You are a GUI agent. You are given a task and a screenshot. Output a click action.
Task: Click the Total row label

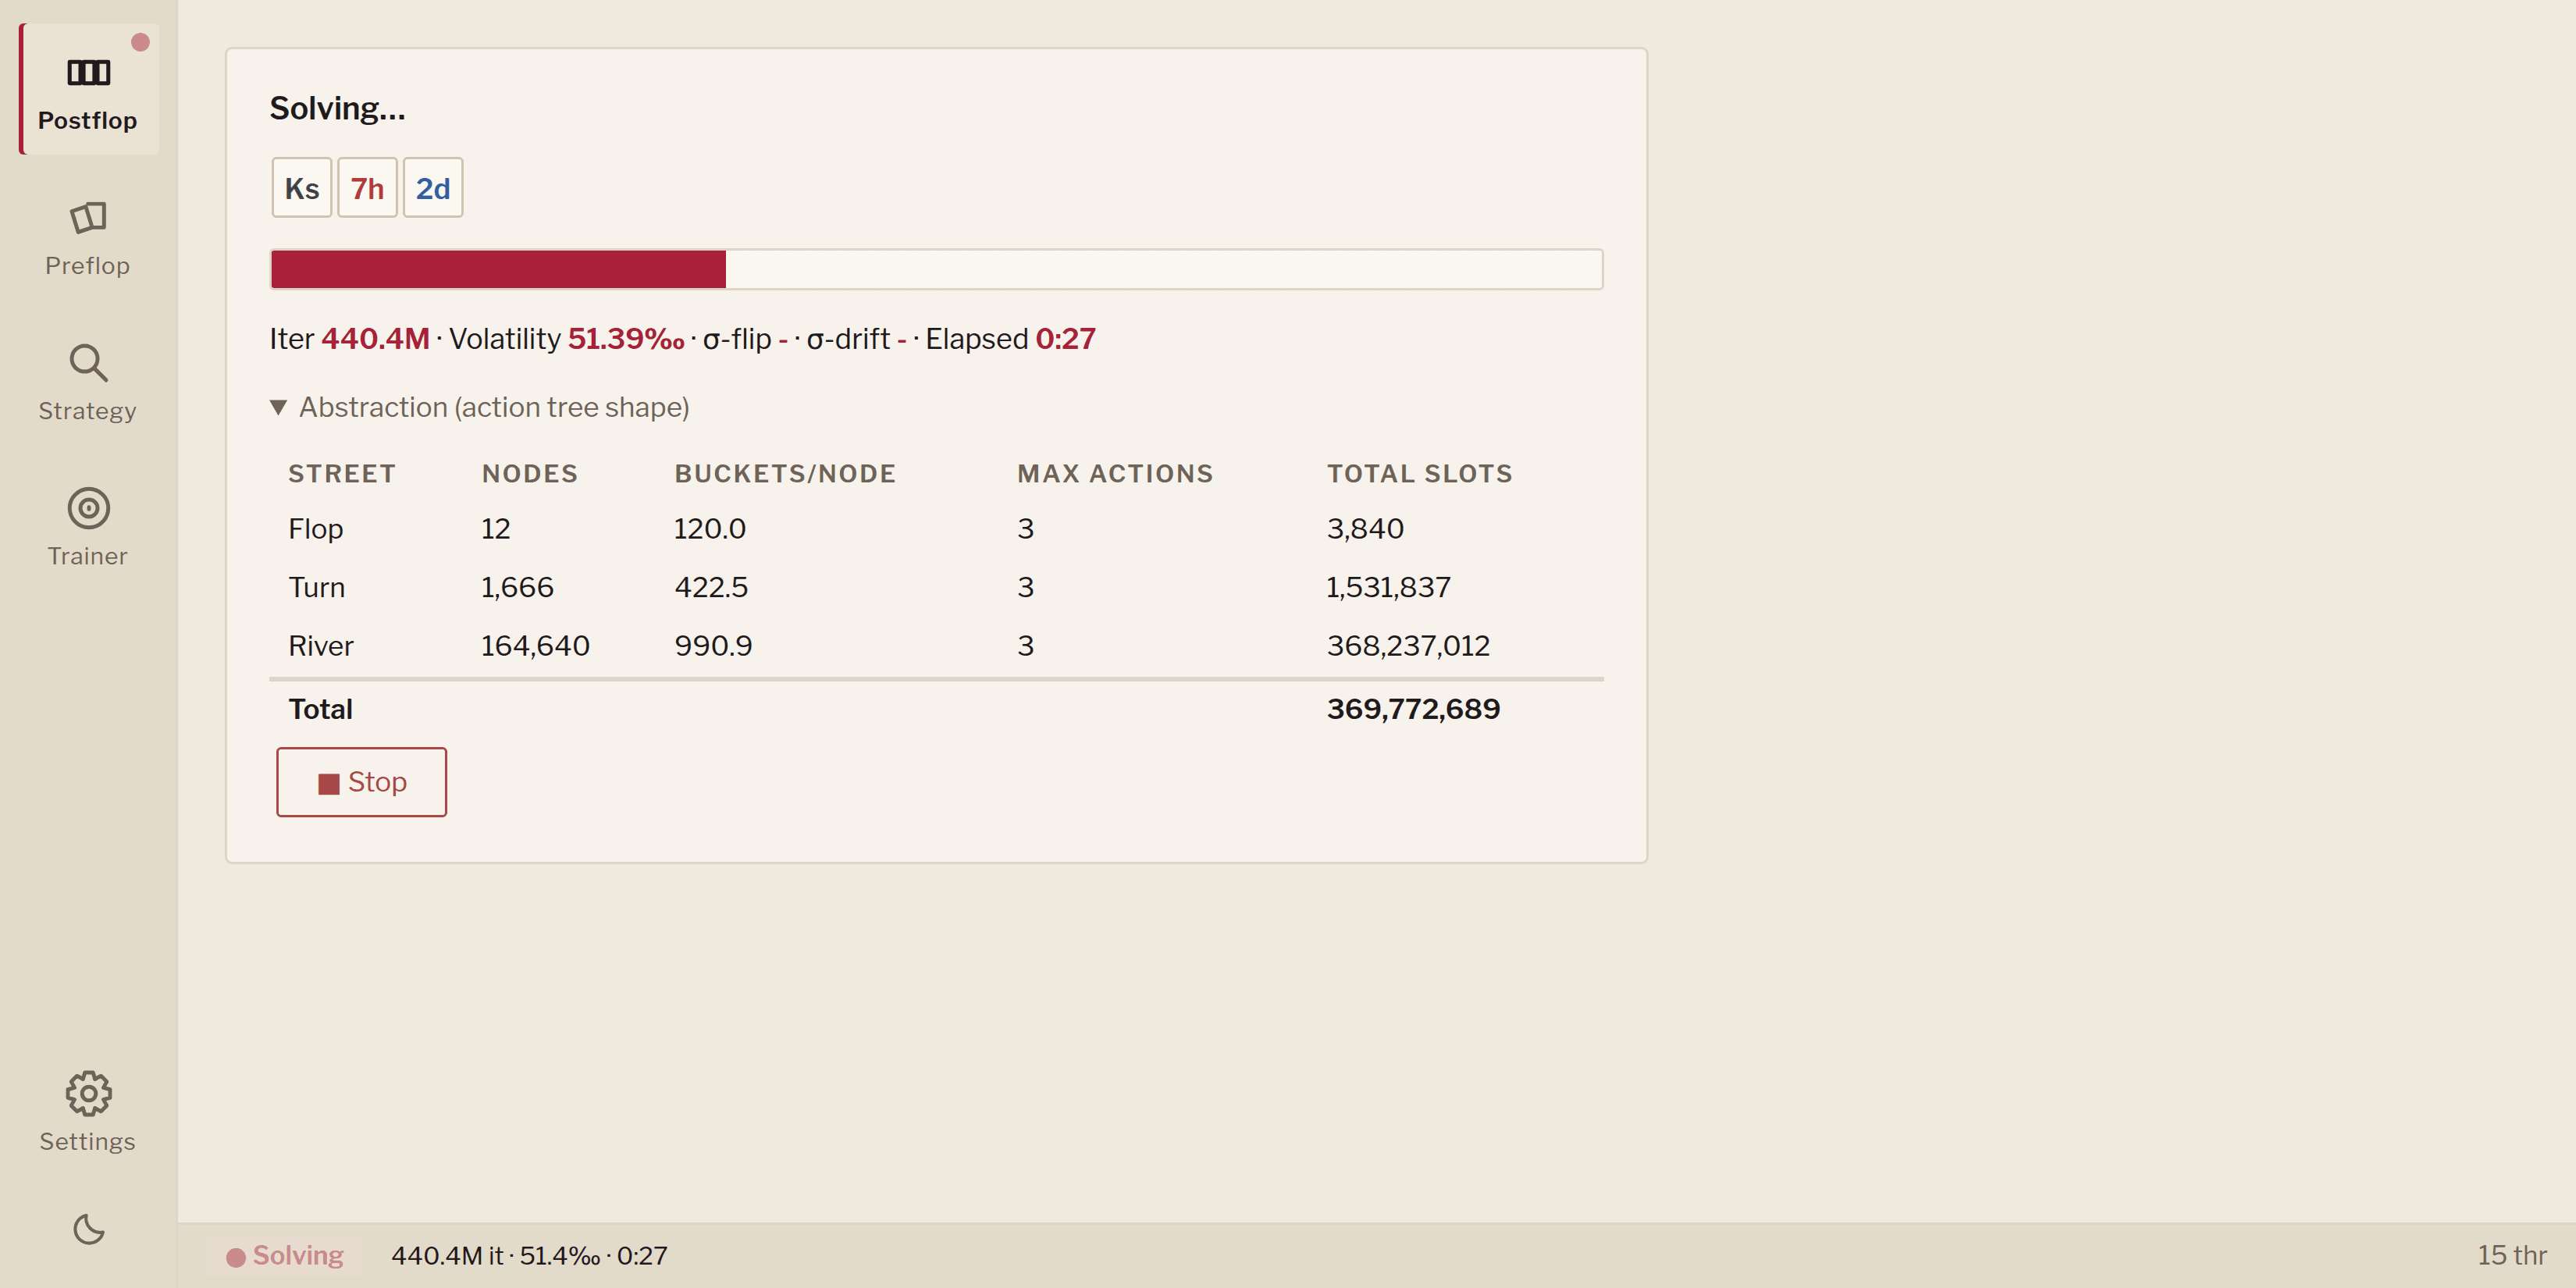[321, 709]
